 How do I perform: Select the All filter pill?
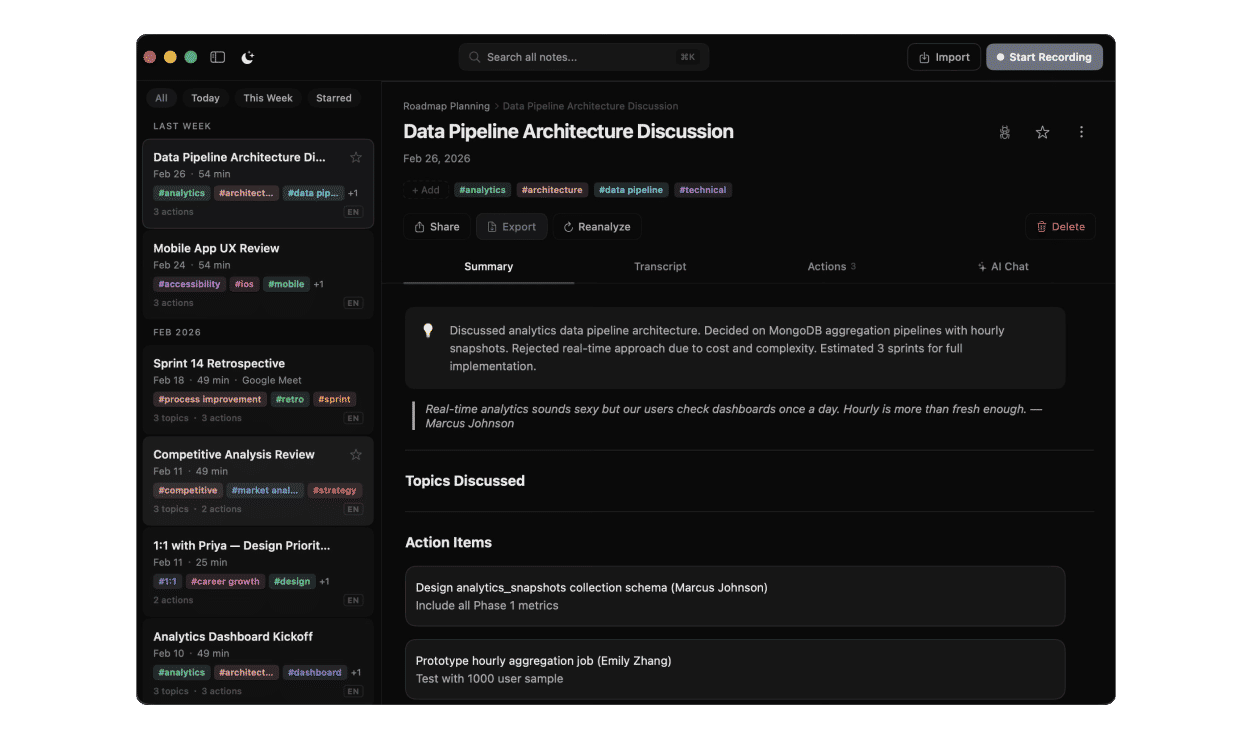(161, 98)
